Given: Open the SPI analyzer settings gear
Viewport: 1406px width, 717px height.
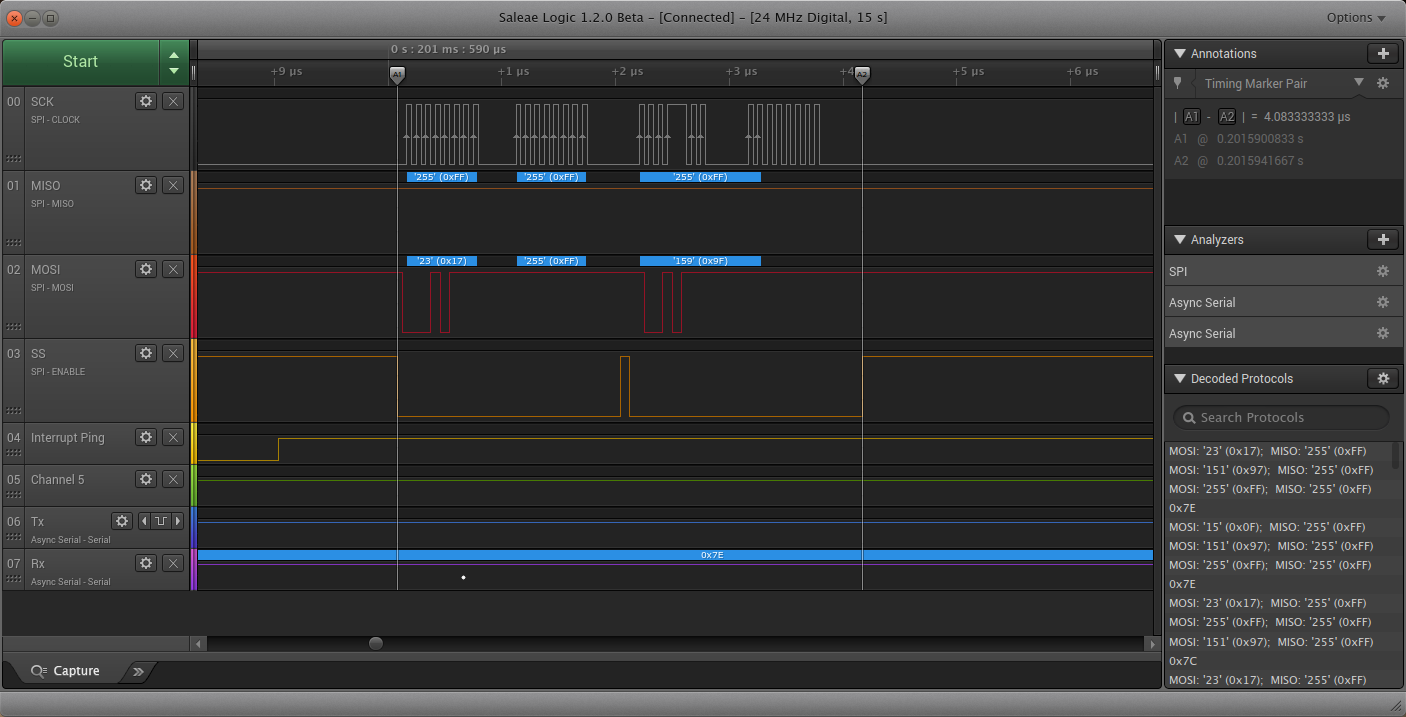Looking at the screenshot, I should pos(1382,272).
